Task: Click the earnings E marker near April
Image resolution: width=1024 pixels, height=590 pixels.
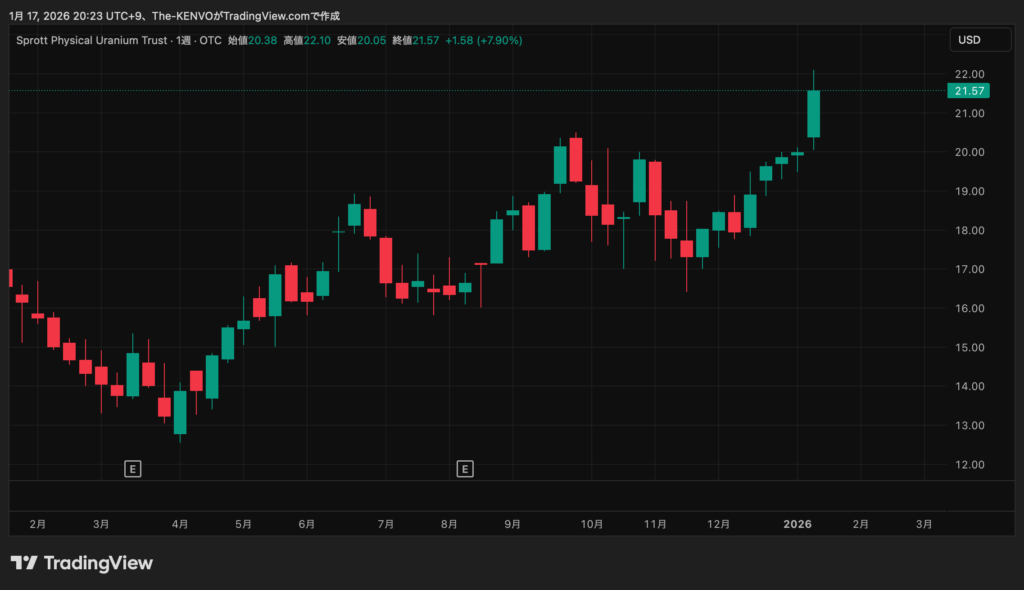Action: [x=132, y=468]
